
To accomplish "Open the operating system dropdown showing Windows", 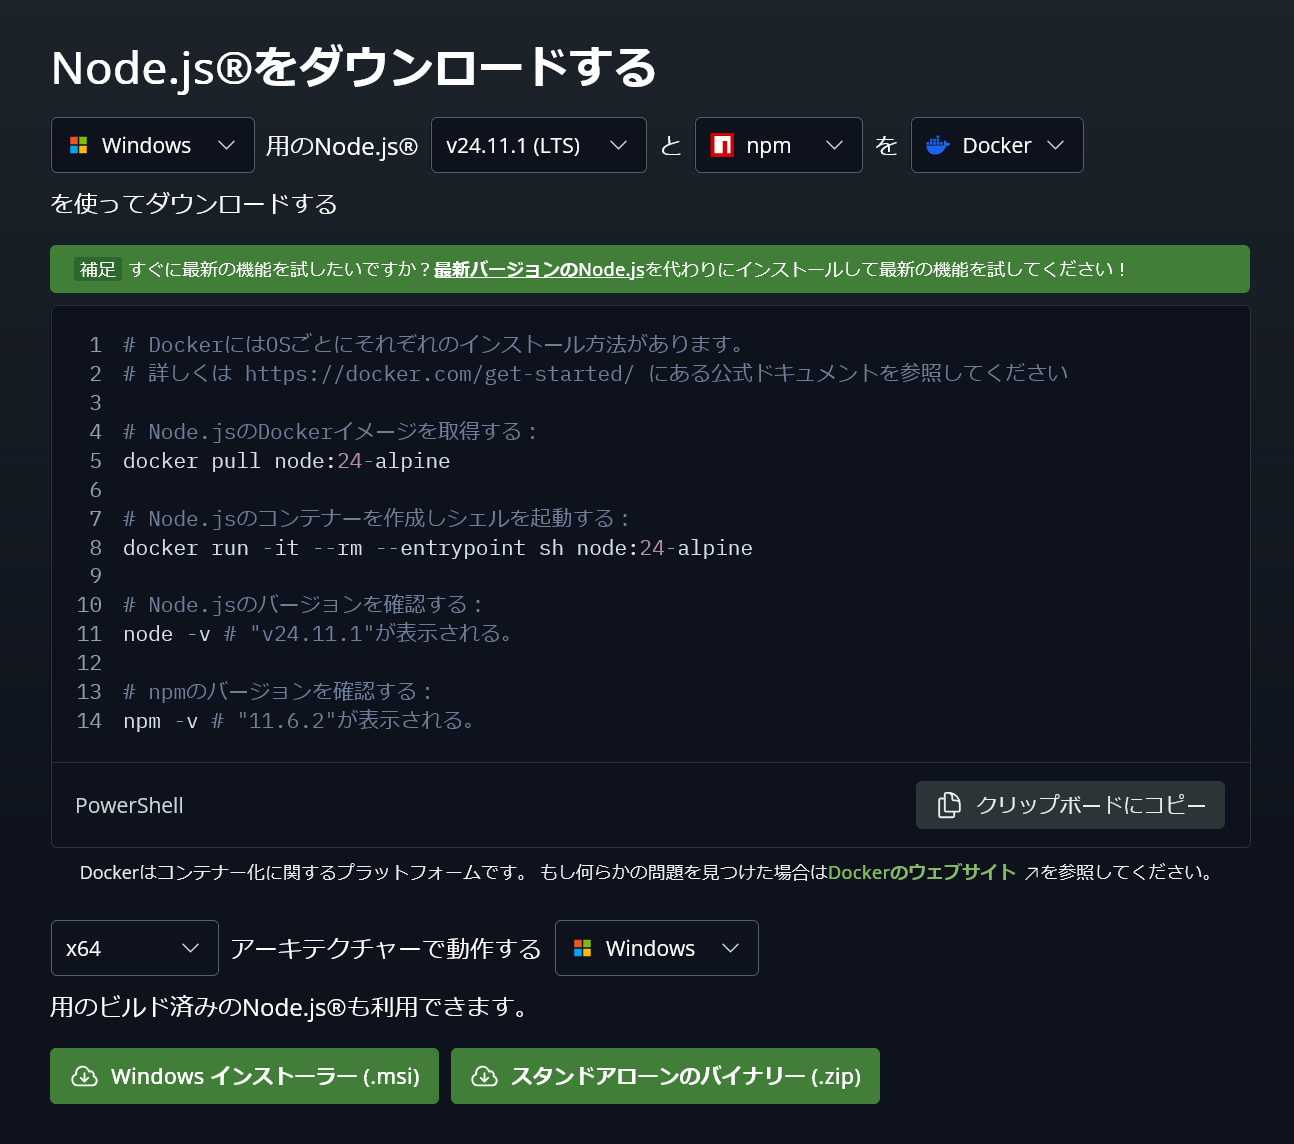I will tap(152, 144).
